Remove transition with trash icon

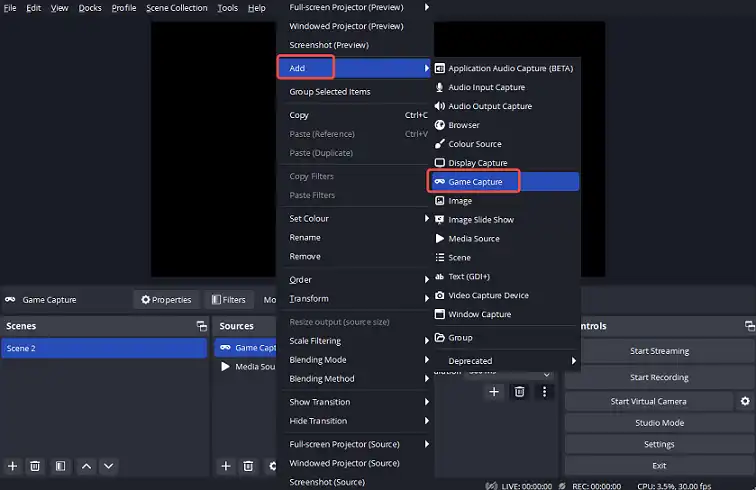point(519,392)
